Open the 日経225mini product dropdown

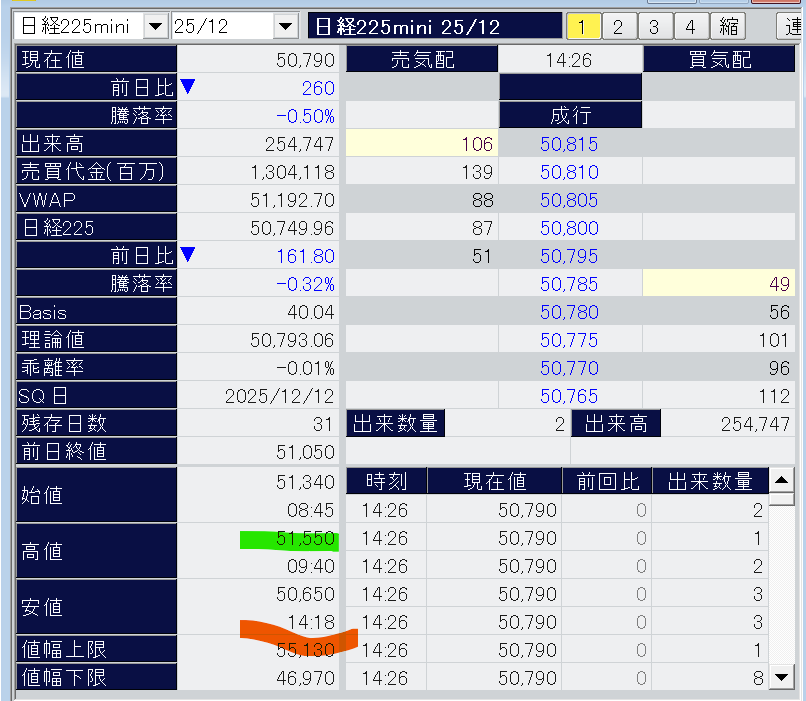point(156,26)
